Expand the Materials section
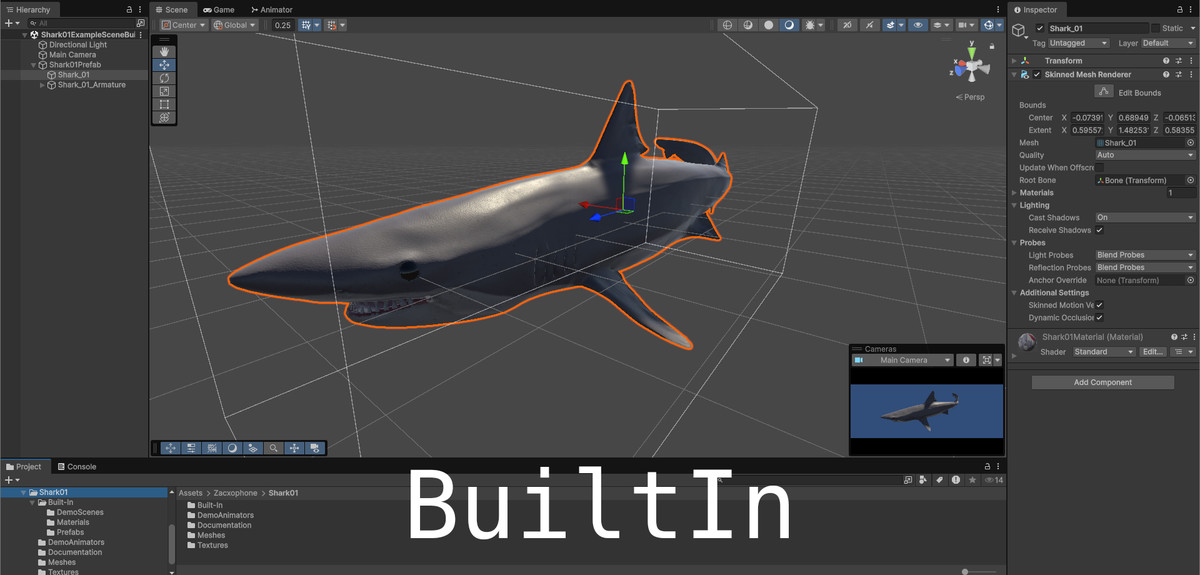1200x575 pixels. click(1014, 193)
